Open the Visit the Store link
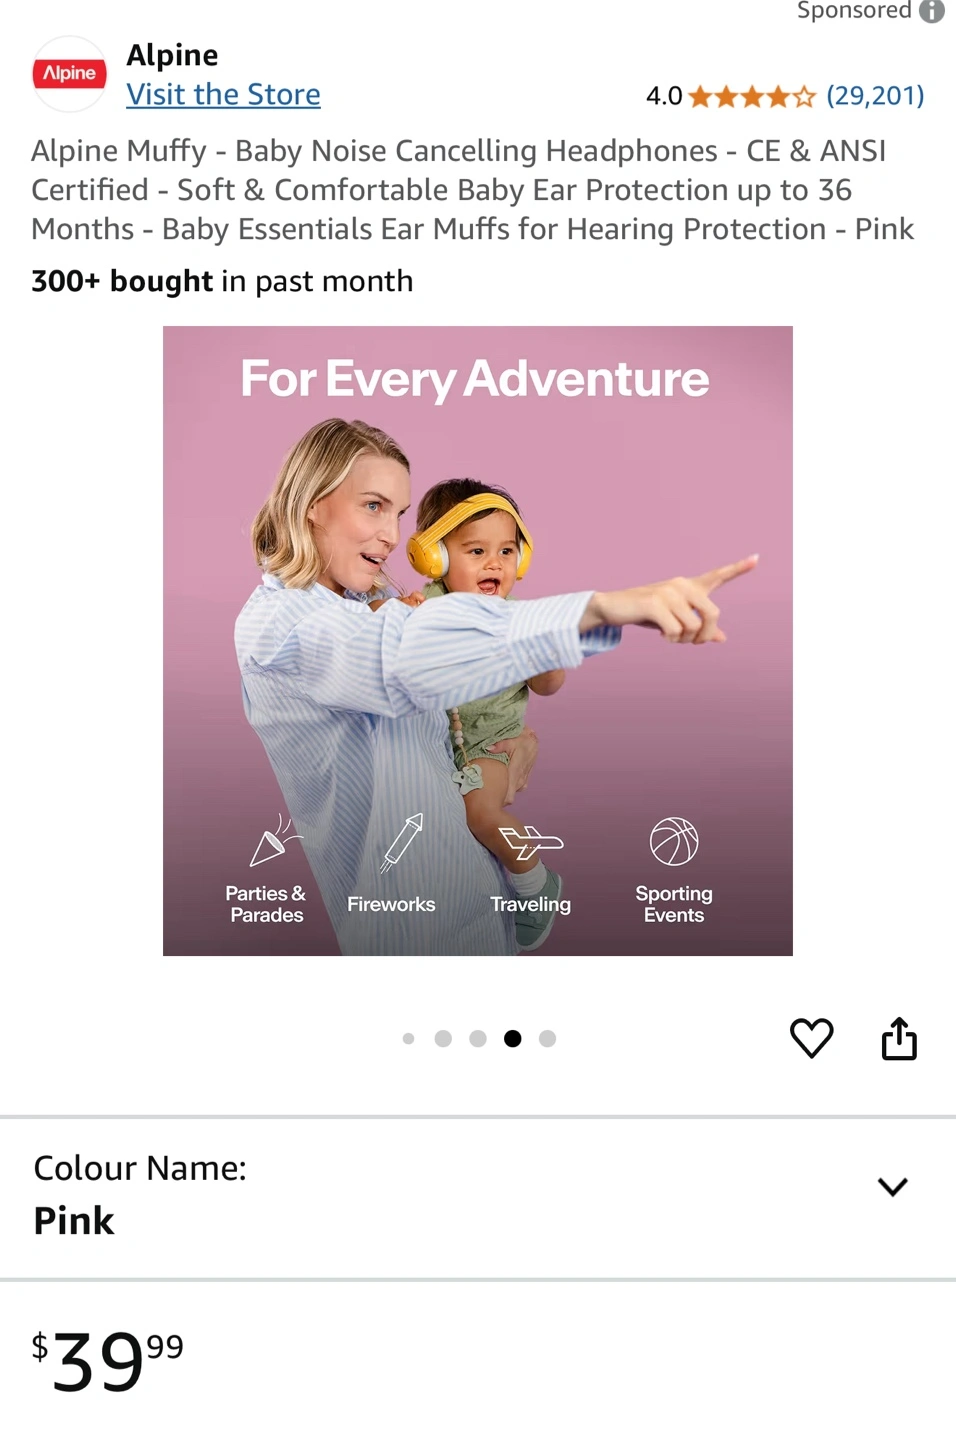The image size is (956, 1440). (223, 95)
